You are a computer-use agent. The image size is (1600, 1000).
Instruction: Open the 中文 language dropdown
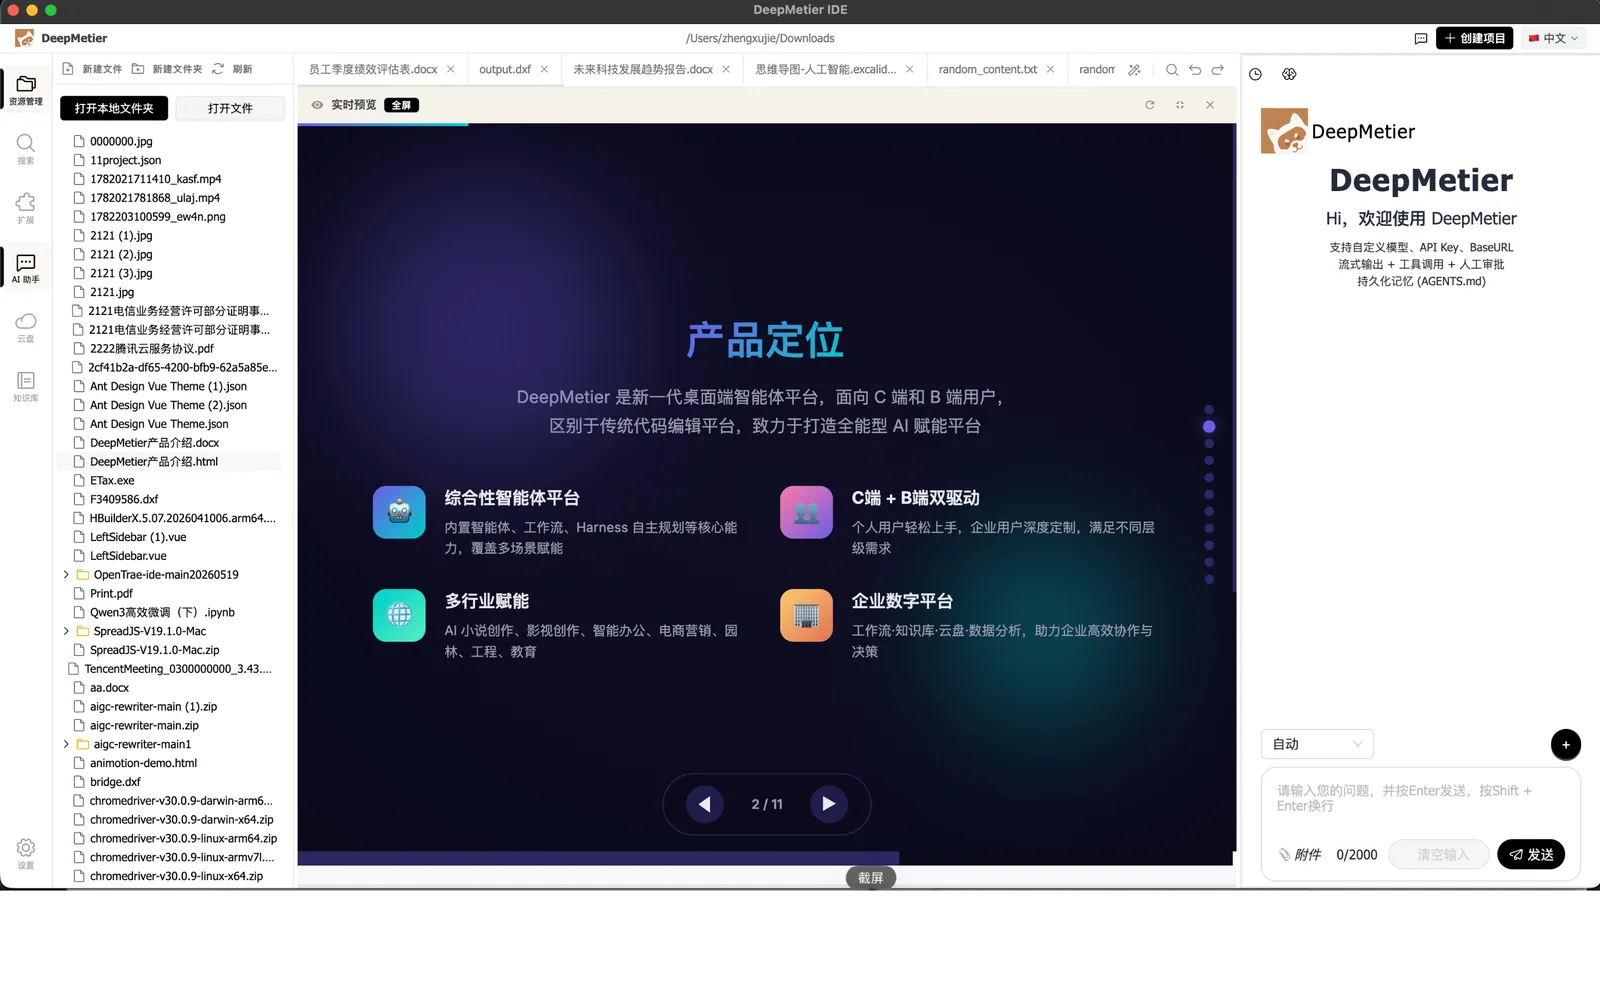(1553, 38)
